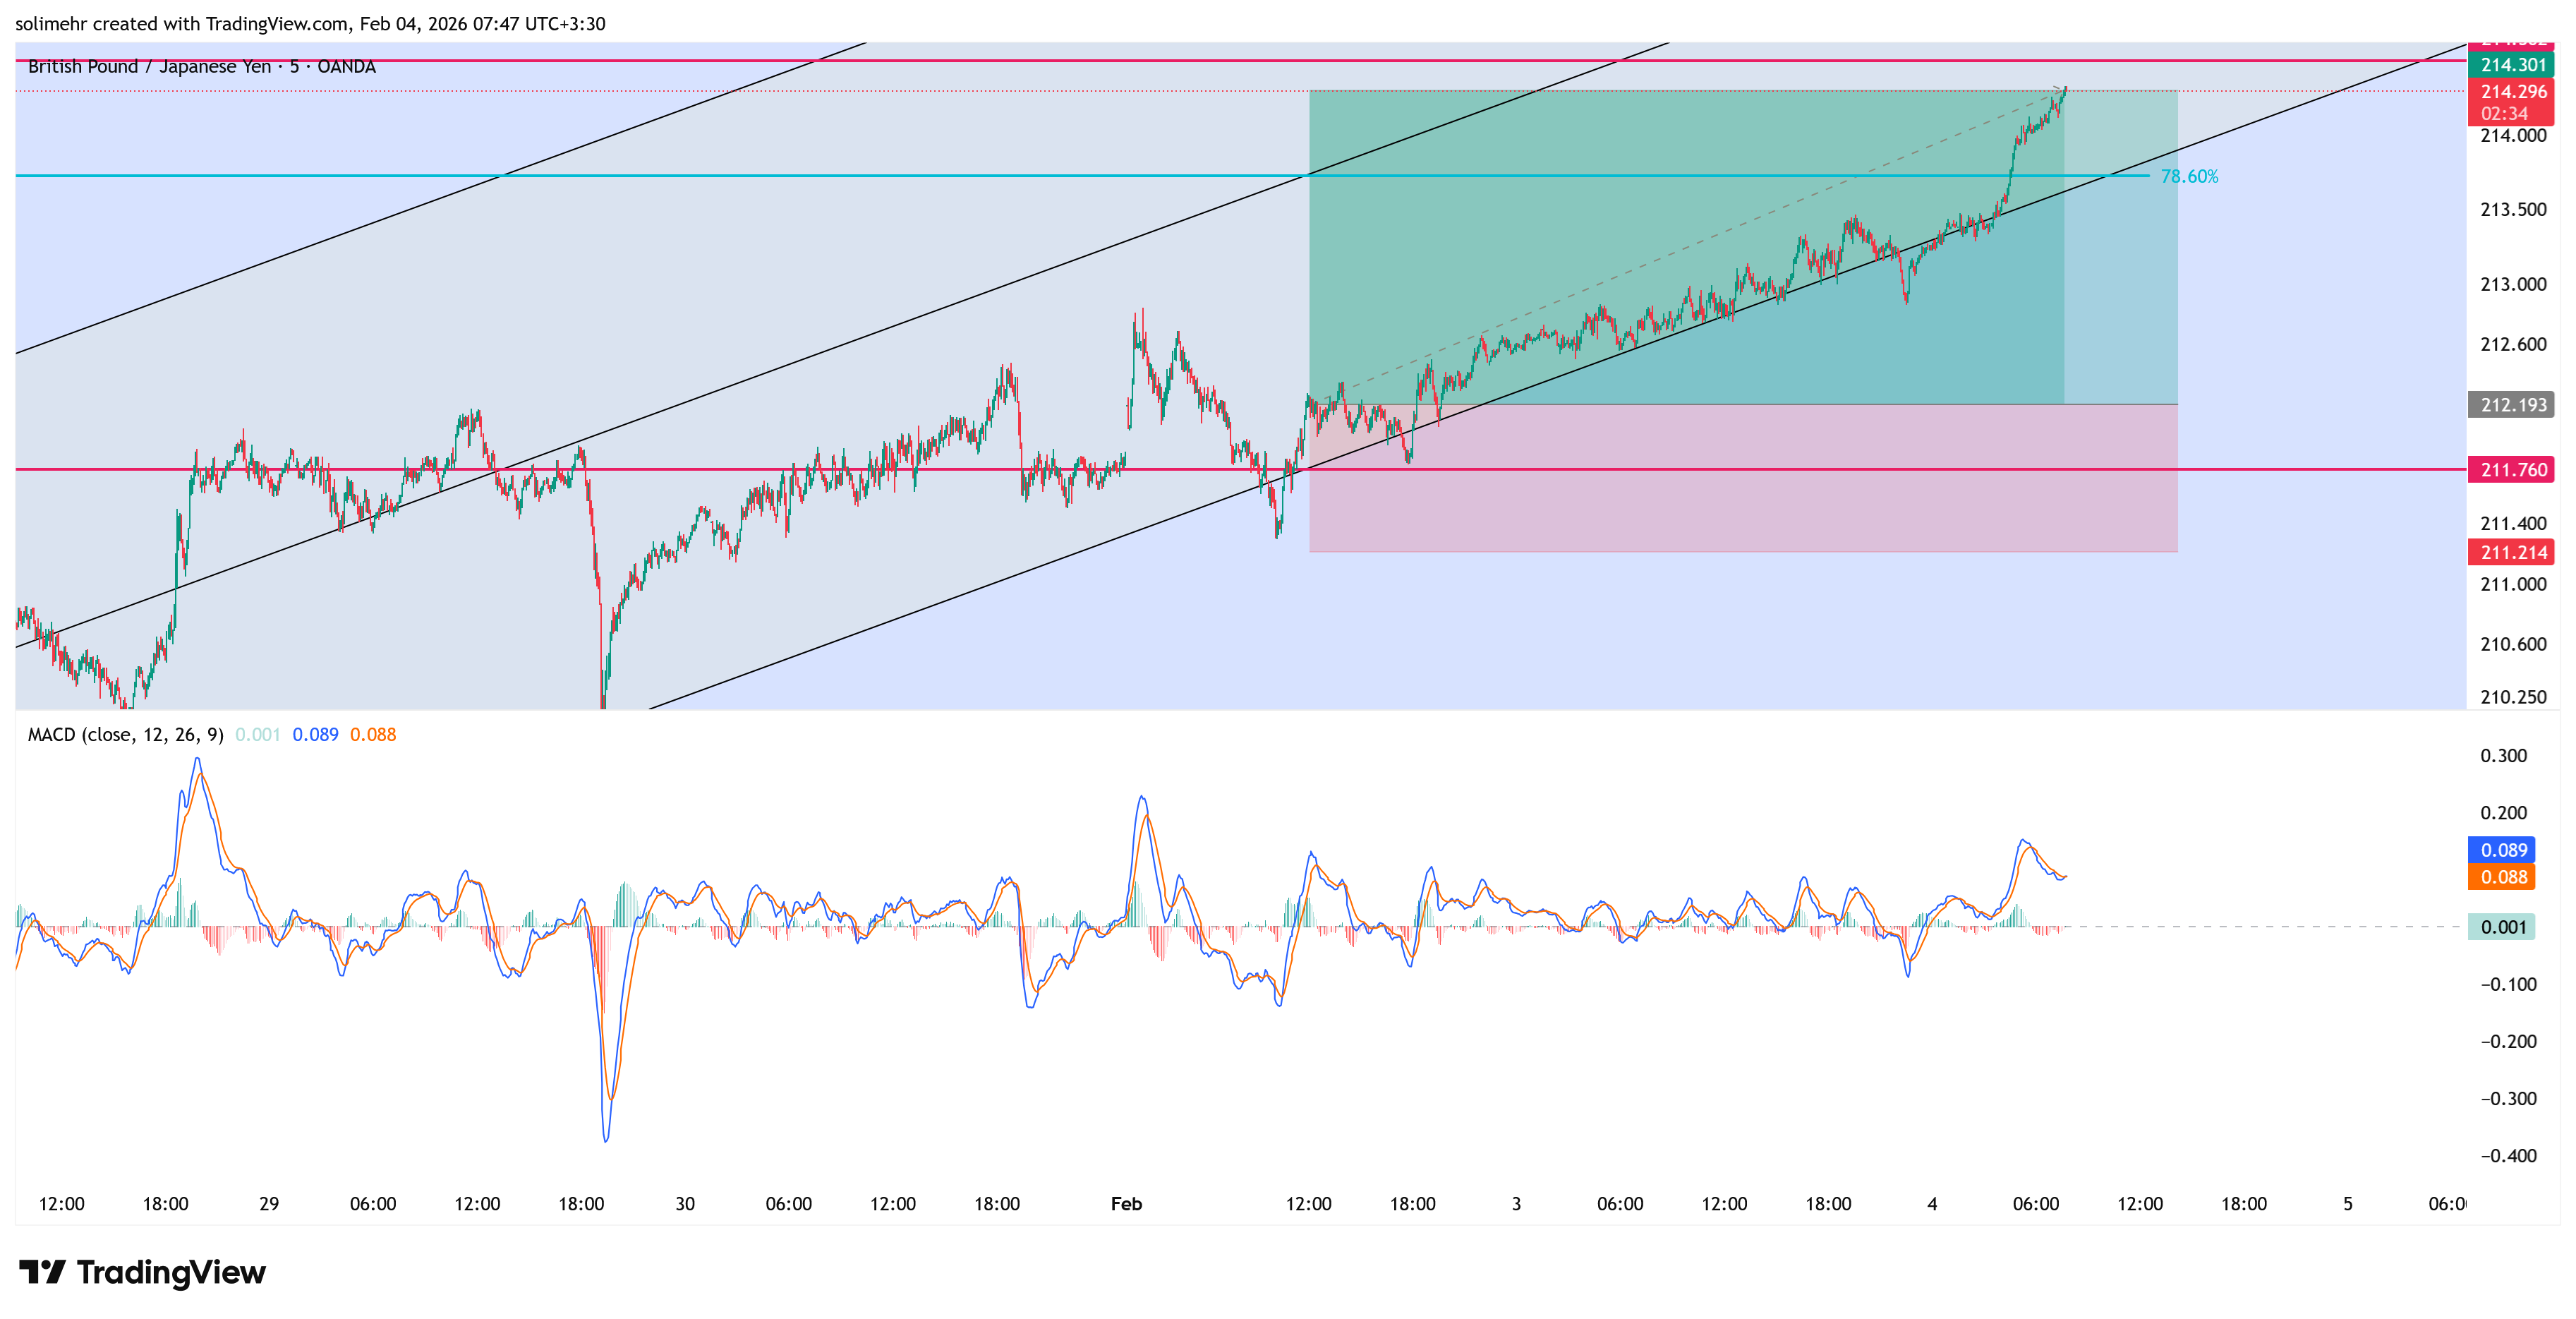Click the 29 date label on time axis
The image size is (2576, 1319).
[269, 1204]
